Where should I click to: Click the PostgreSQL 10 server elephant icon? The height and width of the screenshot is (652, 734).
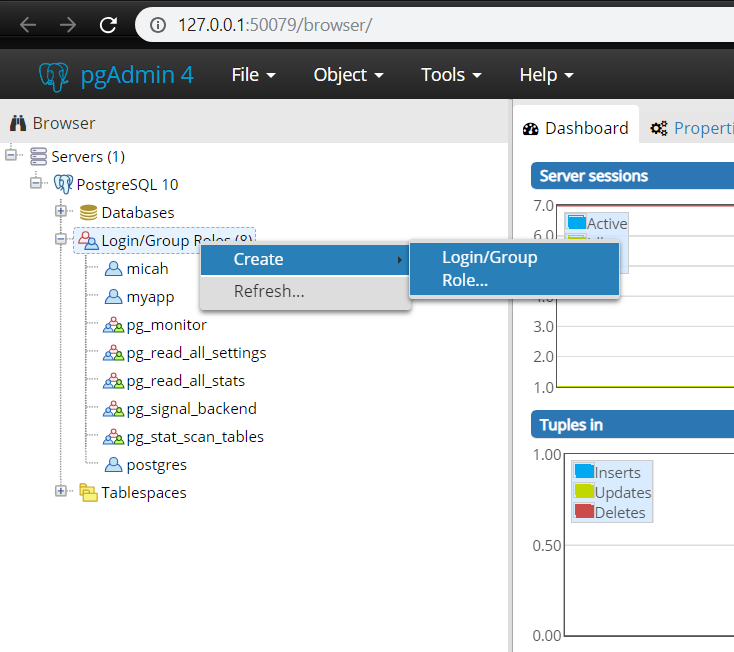tap(63, 184)
